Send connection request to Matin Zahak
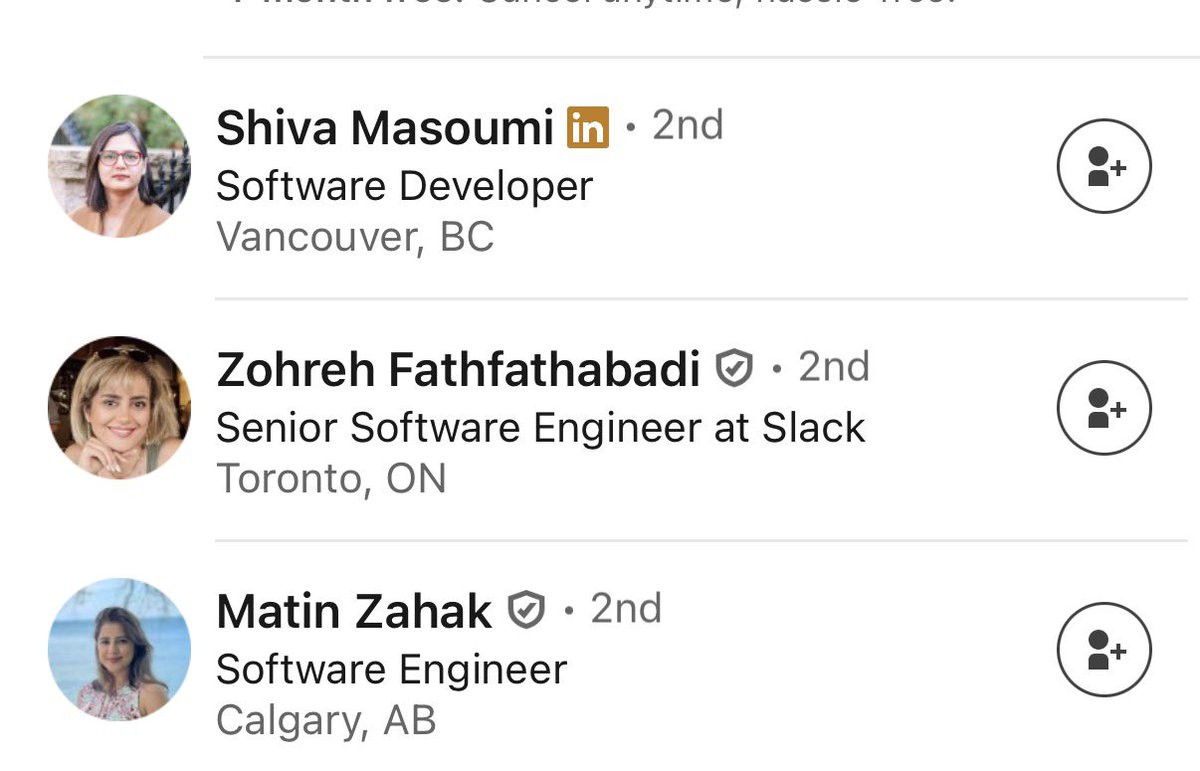This screenshot has width=1200, height=771. point(1104,650)
